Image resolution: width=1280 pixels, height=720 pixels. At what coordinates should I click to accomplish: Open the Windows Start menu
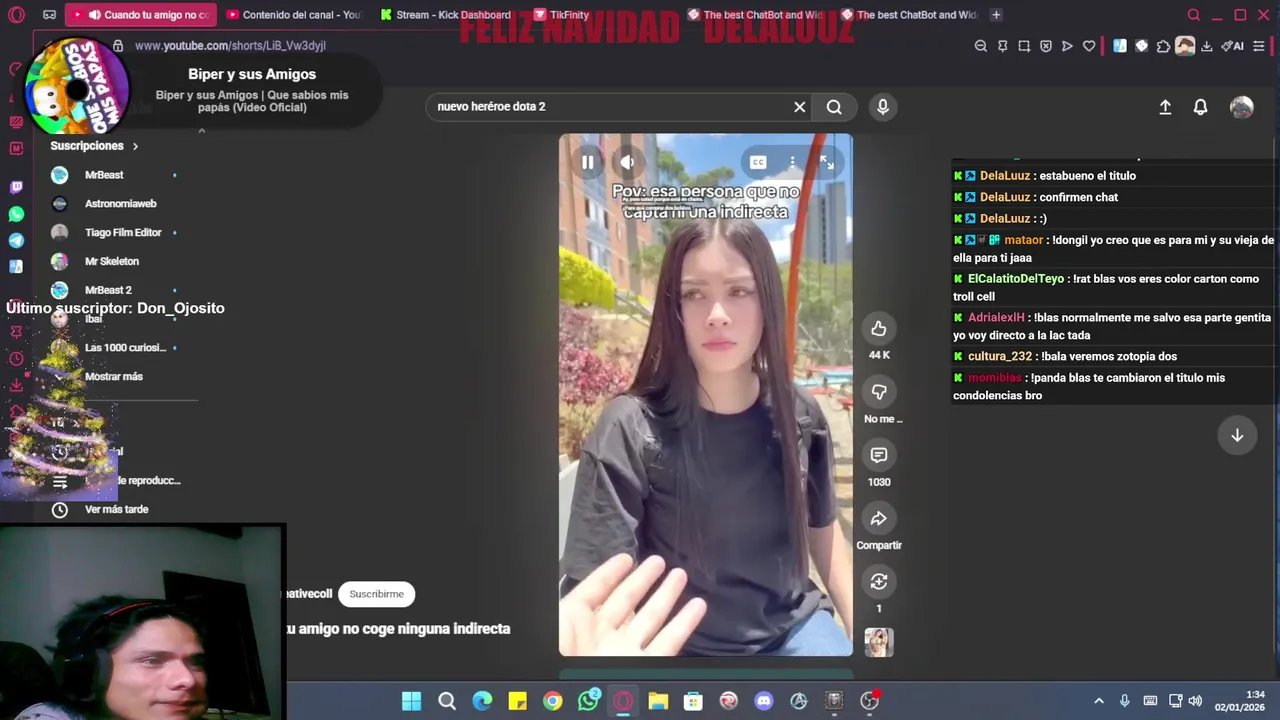pyautogui.click(x=412, y=701)
